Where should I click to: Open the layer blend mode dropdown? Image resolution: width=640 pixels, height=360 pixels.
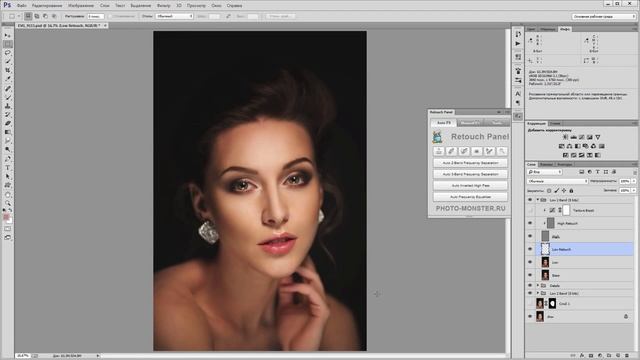tap(557, 181)
